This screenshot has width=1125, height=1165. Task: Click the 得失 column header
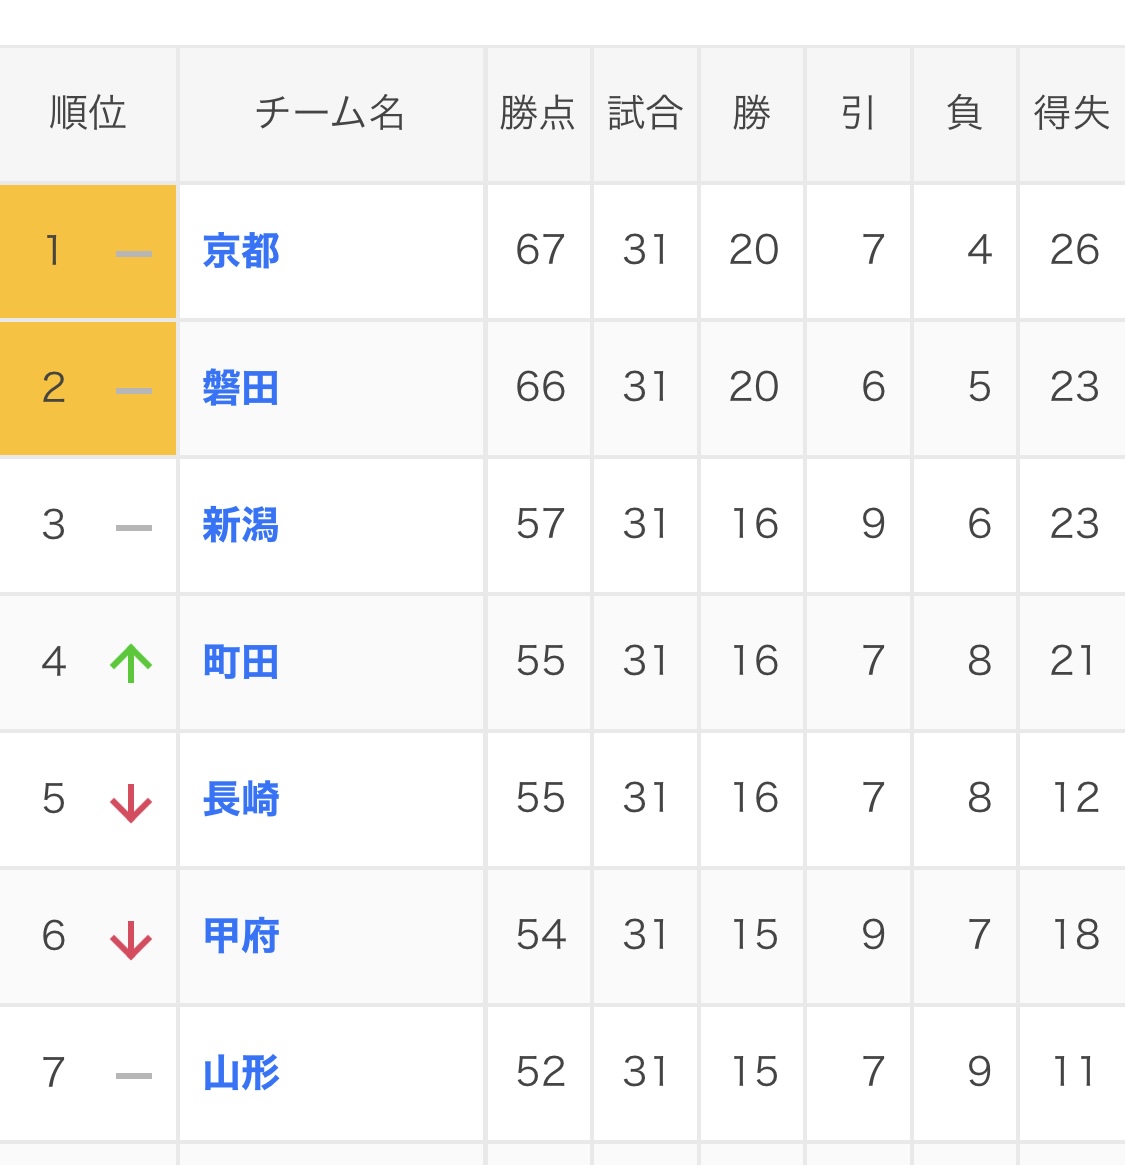[x=1072, y=113]
